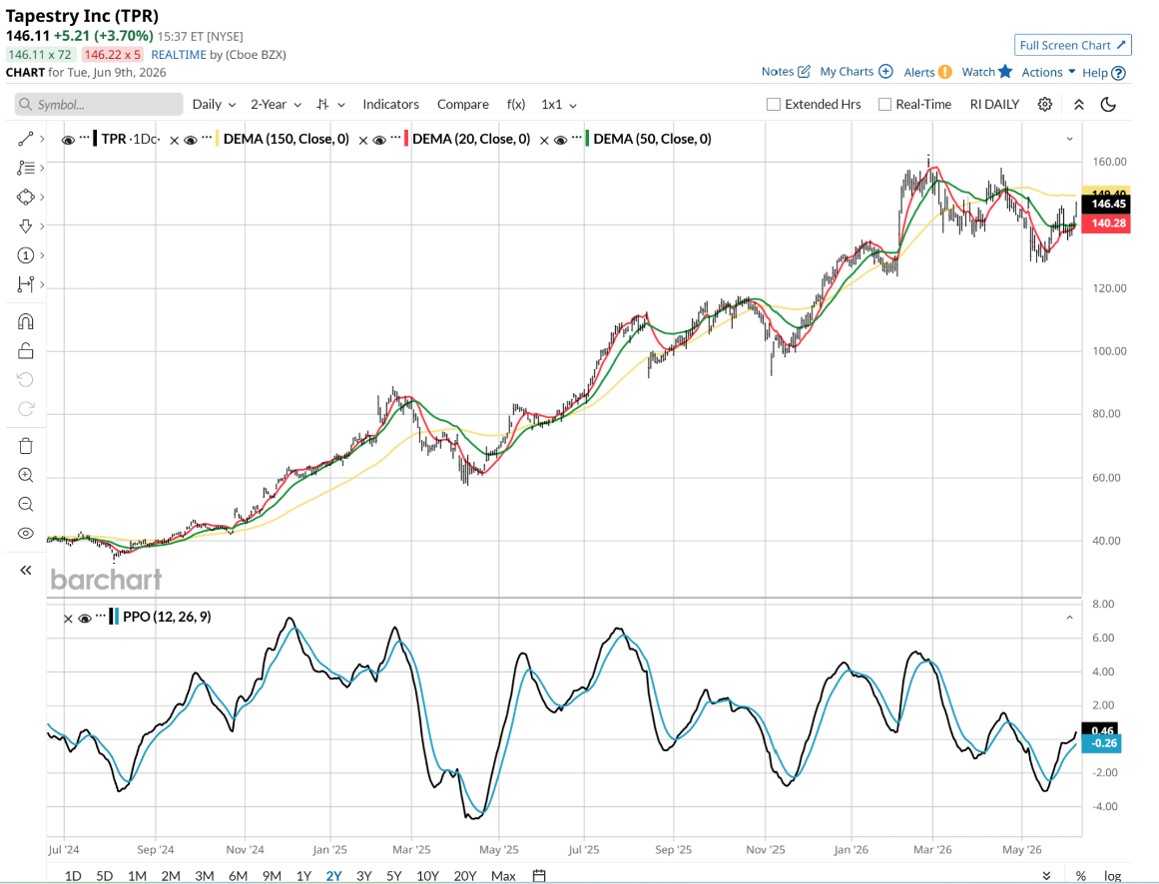This screenshot has width=1159, height=884.
Task: Toggle visibility of PPO indicator
Action: pyautogui.click(x=84, y=618)
